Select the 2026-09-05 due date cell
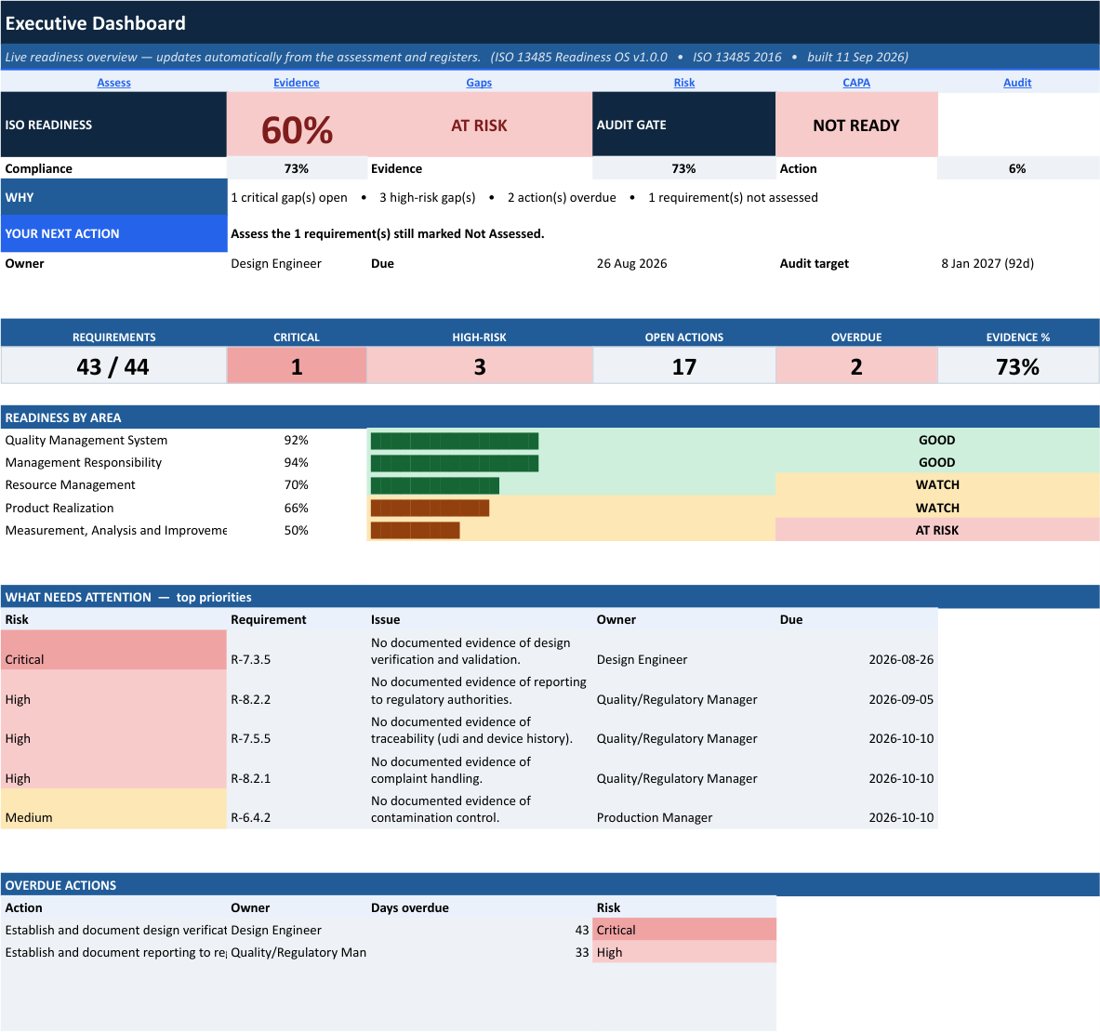Screen dimensions: 1100x1032 tap(856, 690)
